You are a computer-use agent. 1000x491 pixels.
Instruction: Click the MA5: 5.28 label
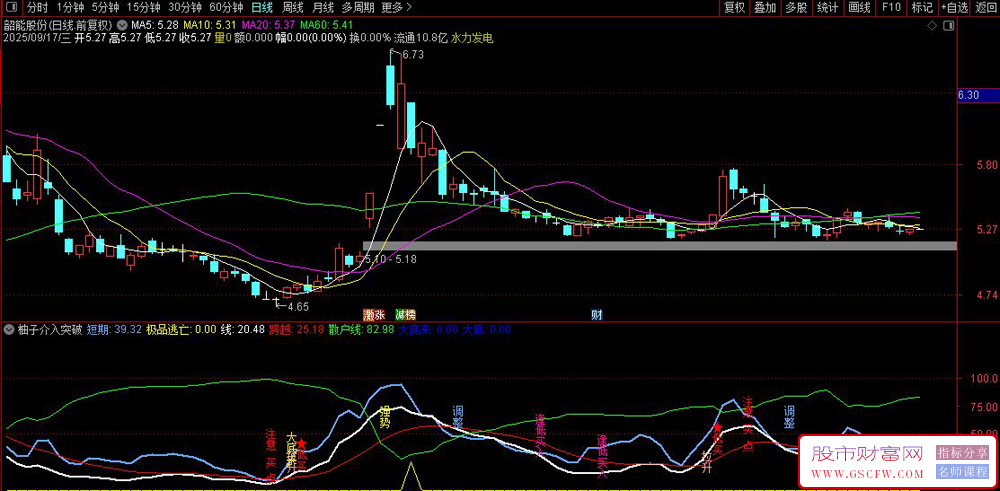(x=154, y=26)
